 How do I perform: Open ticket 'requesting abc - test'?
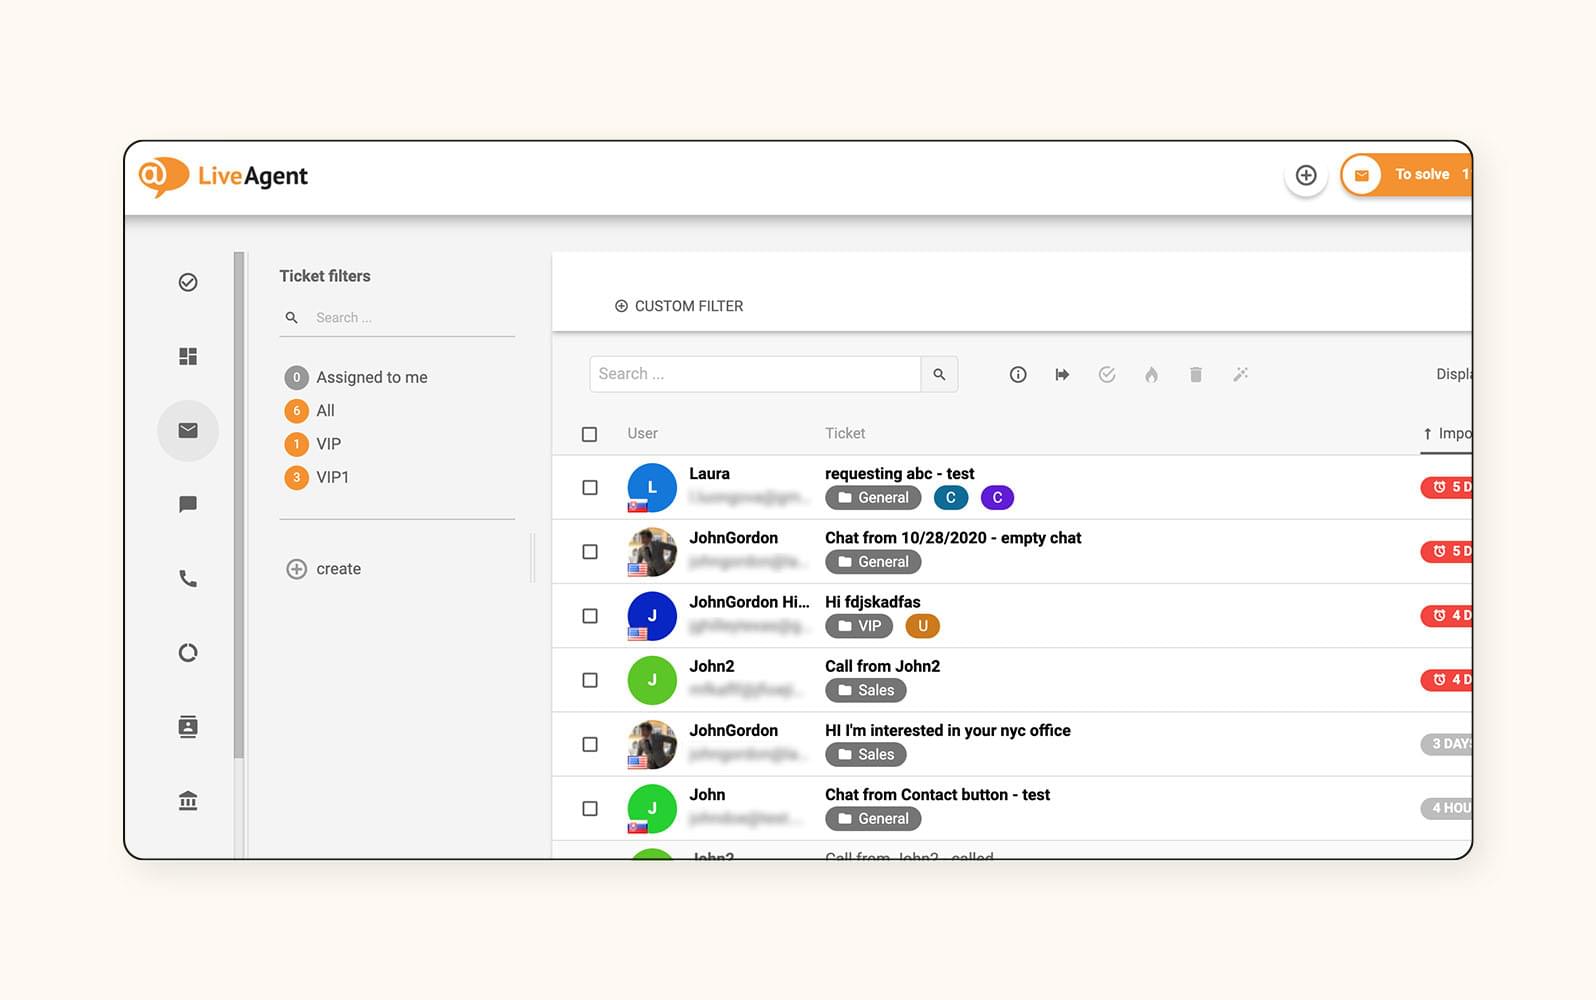(899, 473)
